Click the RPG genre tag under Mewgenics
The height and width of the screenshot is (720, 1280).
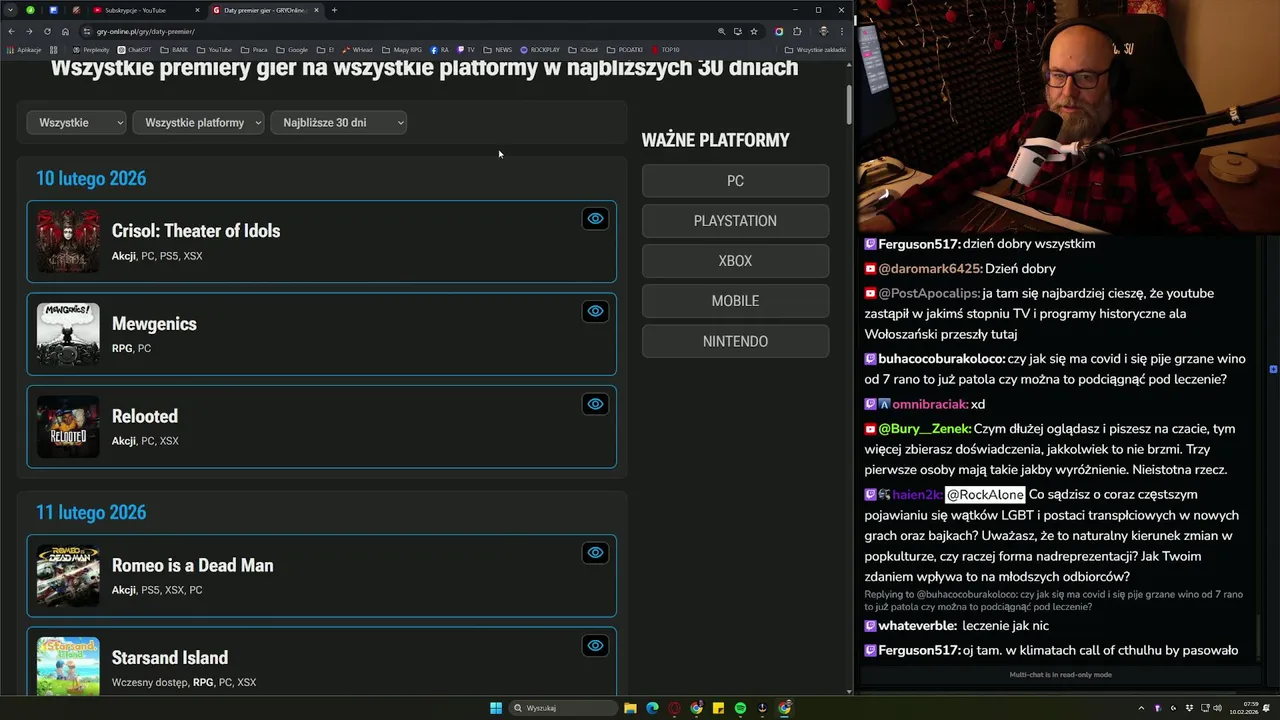point(122,348)
